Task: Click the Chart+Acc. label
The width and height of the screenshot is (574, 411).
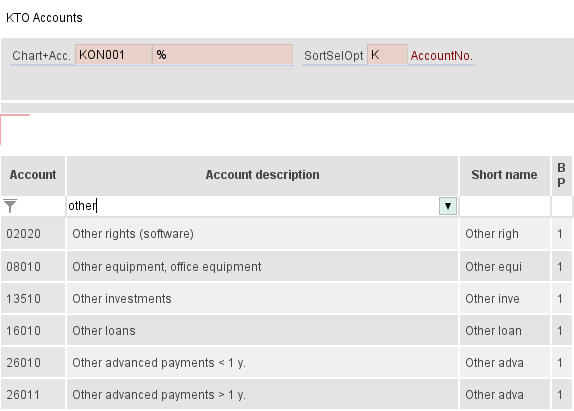Action: [x=41, y=56]
